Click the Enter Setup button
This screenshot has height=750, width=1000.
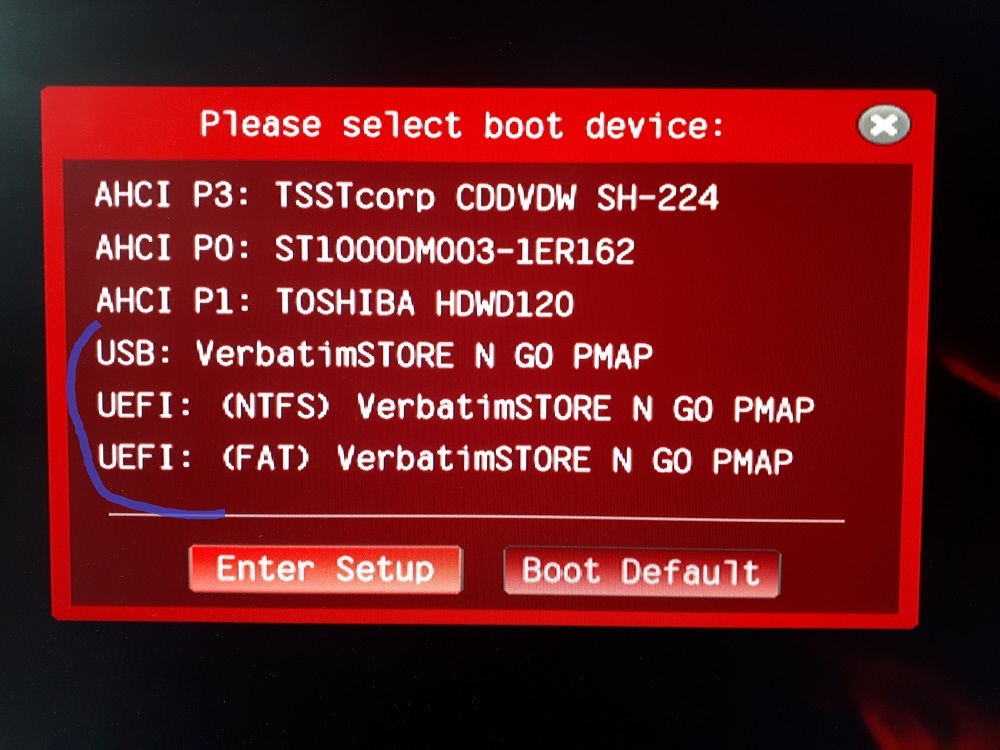(x=326, y=569)
